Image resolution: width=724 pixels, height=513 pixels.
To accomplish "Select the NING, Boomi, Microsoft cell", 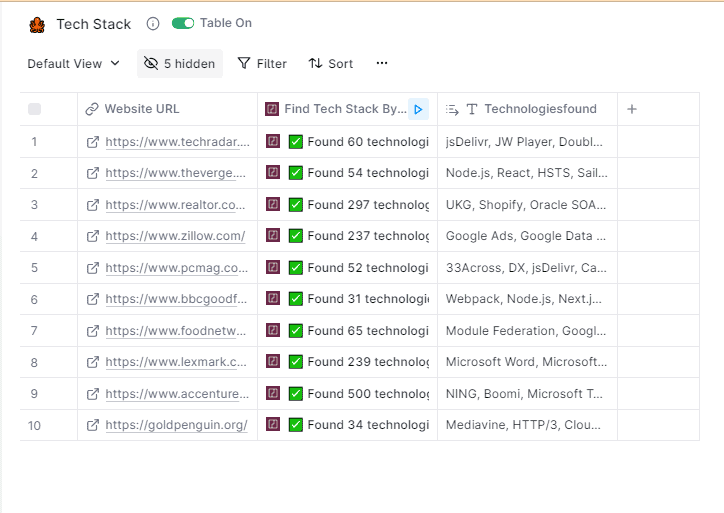I will (527, 394).
